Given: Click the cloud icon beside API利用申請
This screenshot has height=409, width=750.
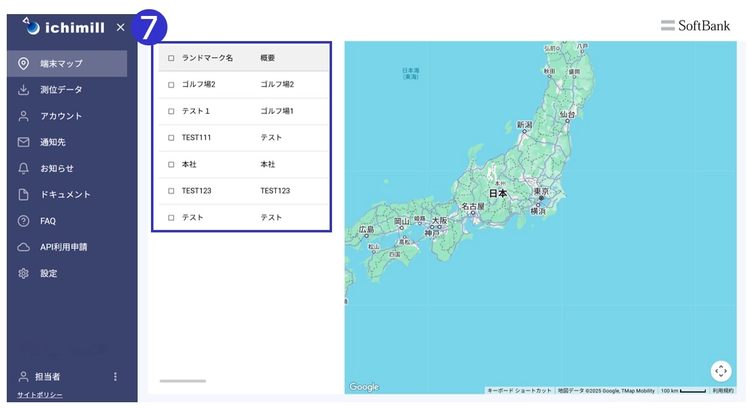Looking at the screenshot, I should pos(23,246).
